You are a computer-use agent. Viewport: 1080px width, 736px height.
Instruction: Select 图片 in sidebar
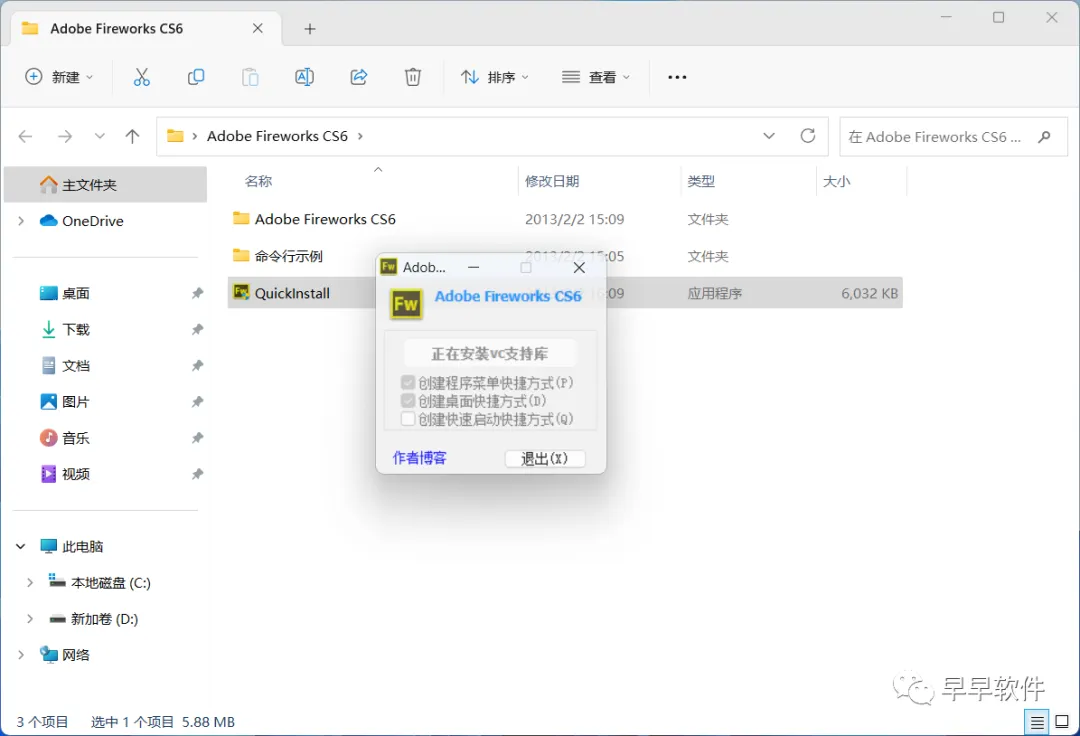76,401
